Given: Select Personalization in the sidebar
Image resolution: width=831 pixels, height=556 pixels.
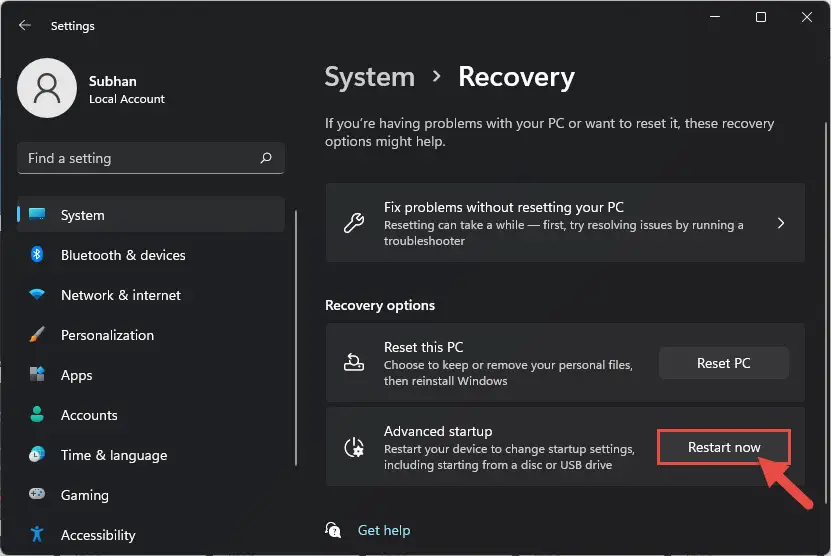Looking at the screenshot, I should (x=151, y=335).
